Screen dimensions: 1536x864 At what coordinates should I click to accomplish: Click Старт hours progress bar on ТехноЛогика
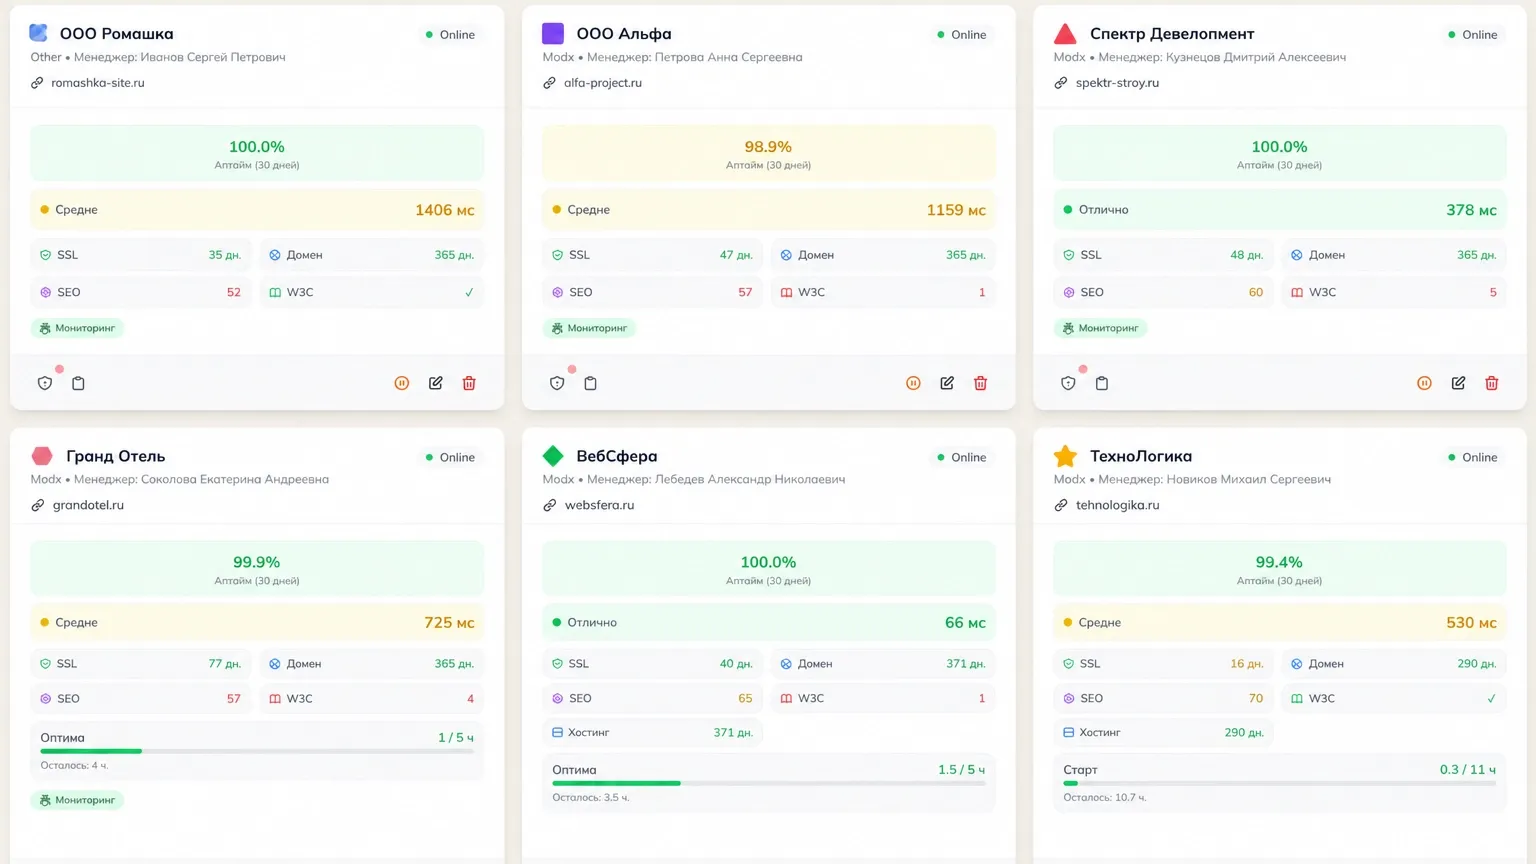click(1279, 783)
